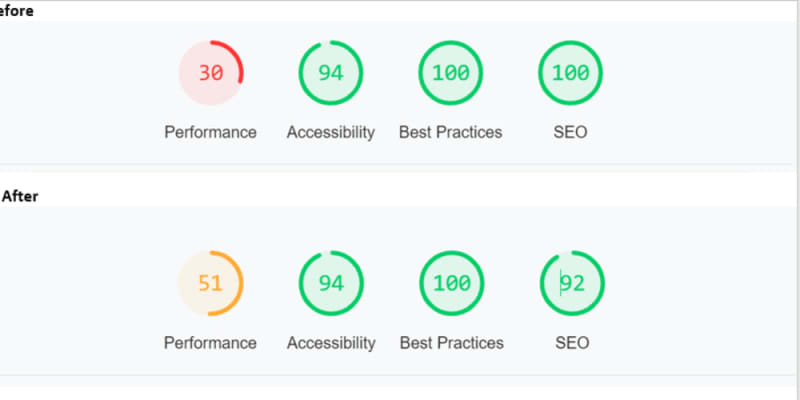Click the Before SEO gauge showing 100

click(x=571, y=73)
